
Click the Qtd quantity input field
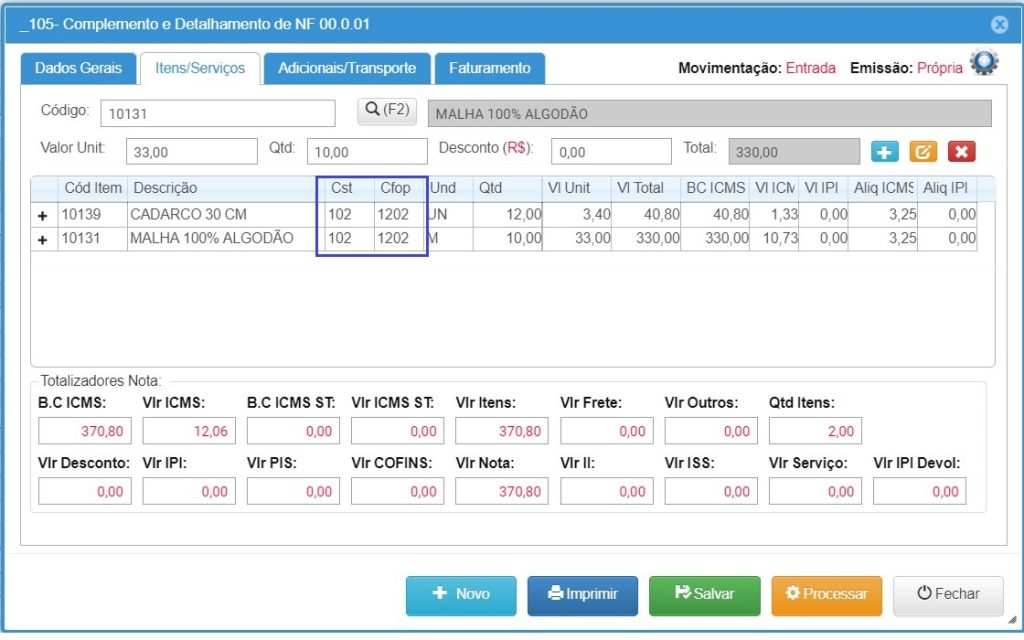(367, 152)
